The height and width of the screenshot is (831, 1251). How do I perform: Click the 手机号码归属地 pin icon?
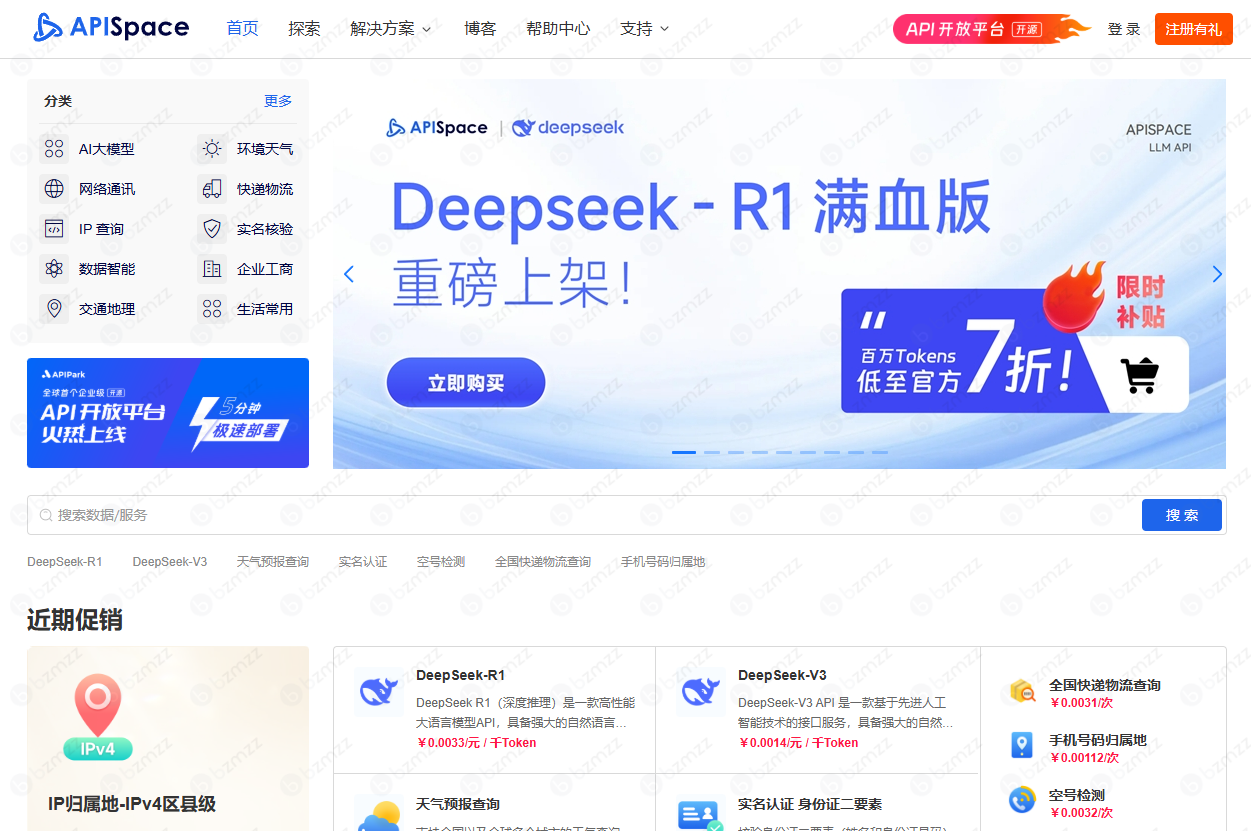[x=1022, y=746]
